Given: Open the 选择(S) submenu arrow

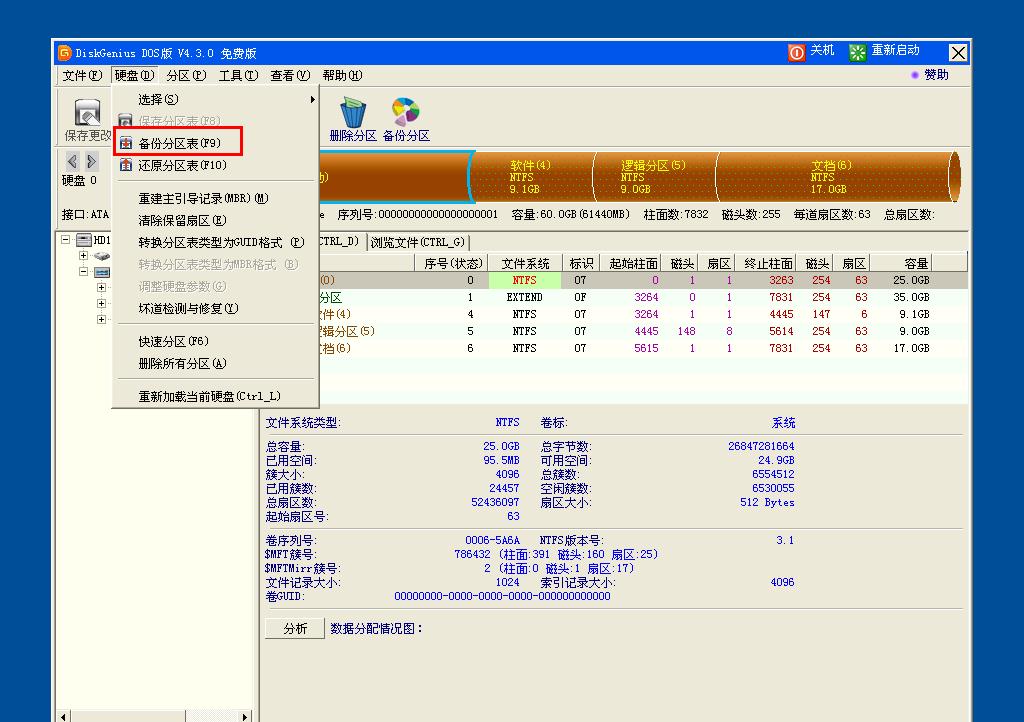Looking at the screenshot, I should (313, 99).
